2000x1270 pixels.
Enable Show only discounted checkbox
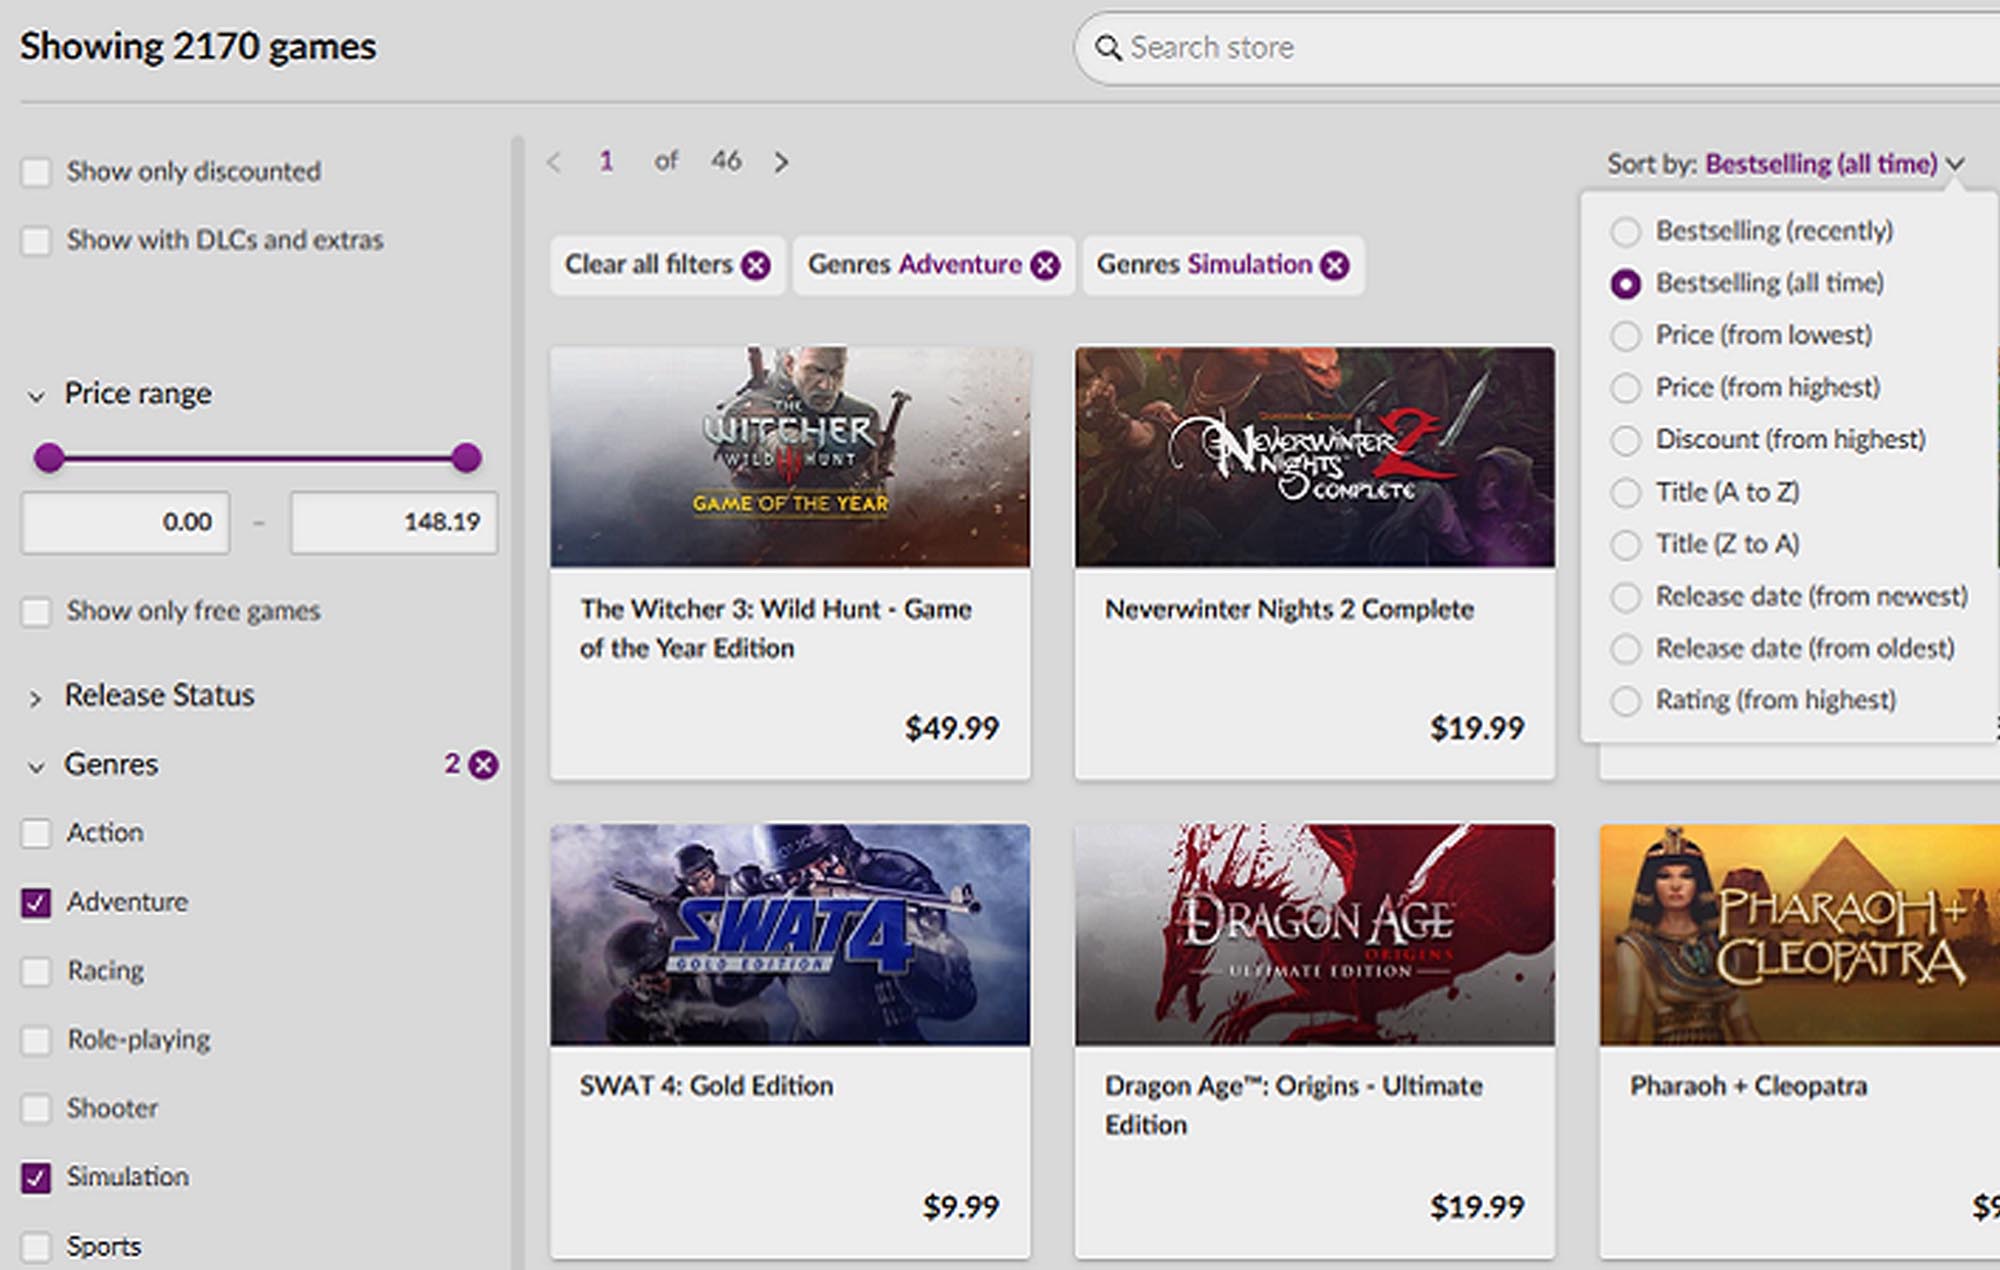(36, 172)
